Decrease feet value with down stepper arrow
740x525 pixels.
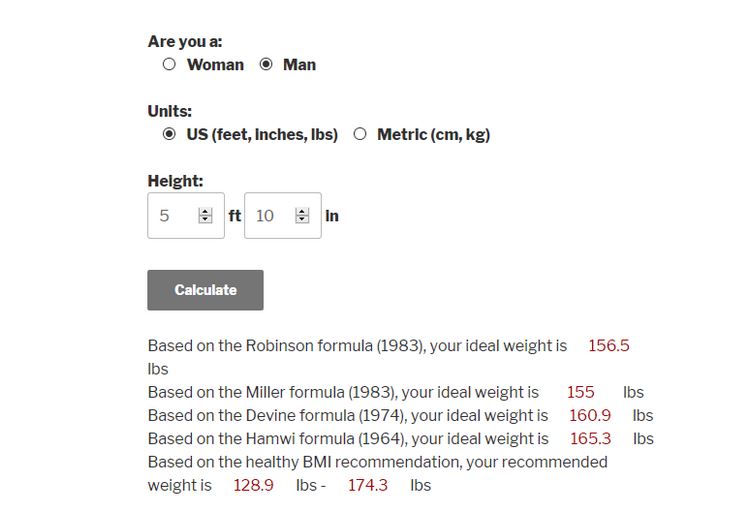(205, 219)
